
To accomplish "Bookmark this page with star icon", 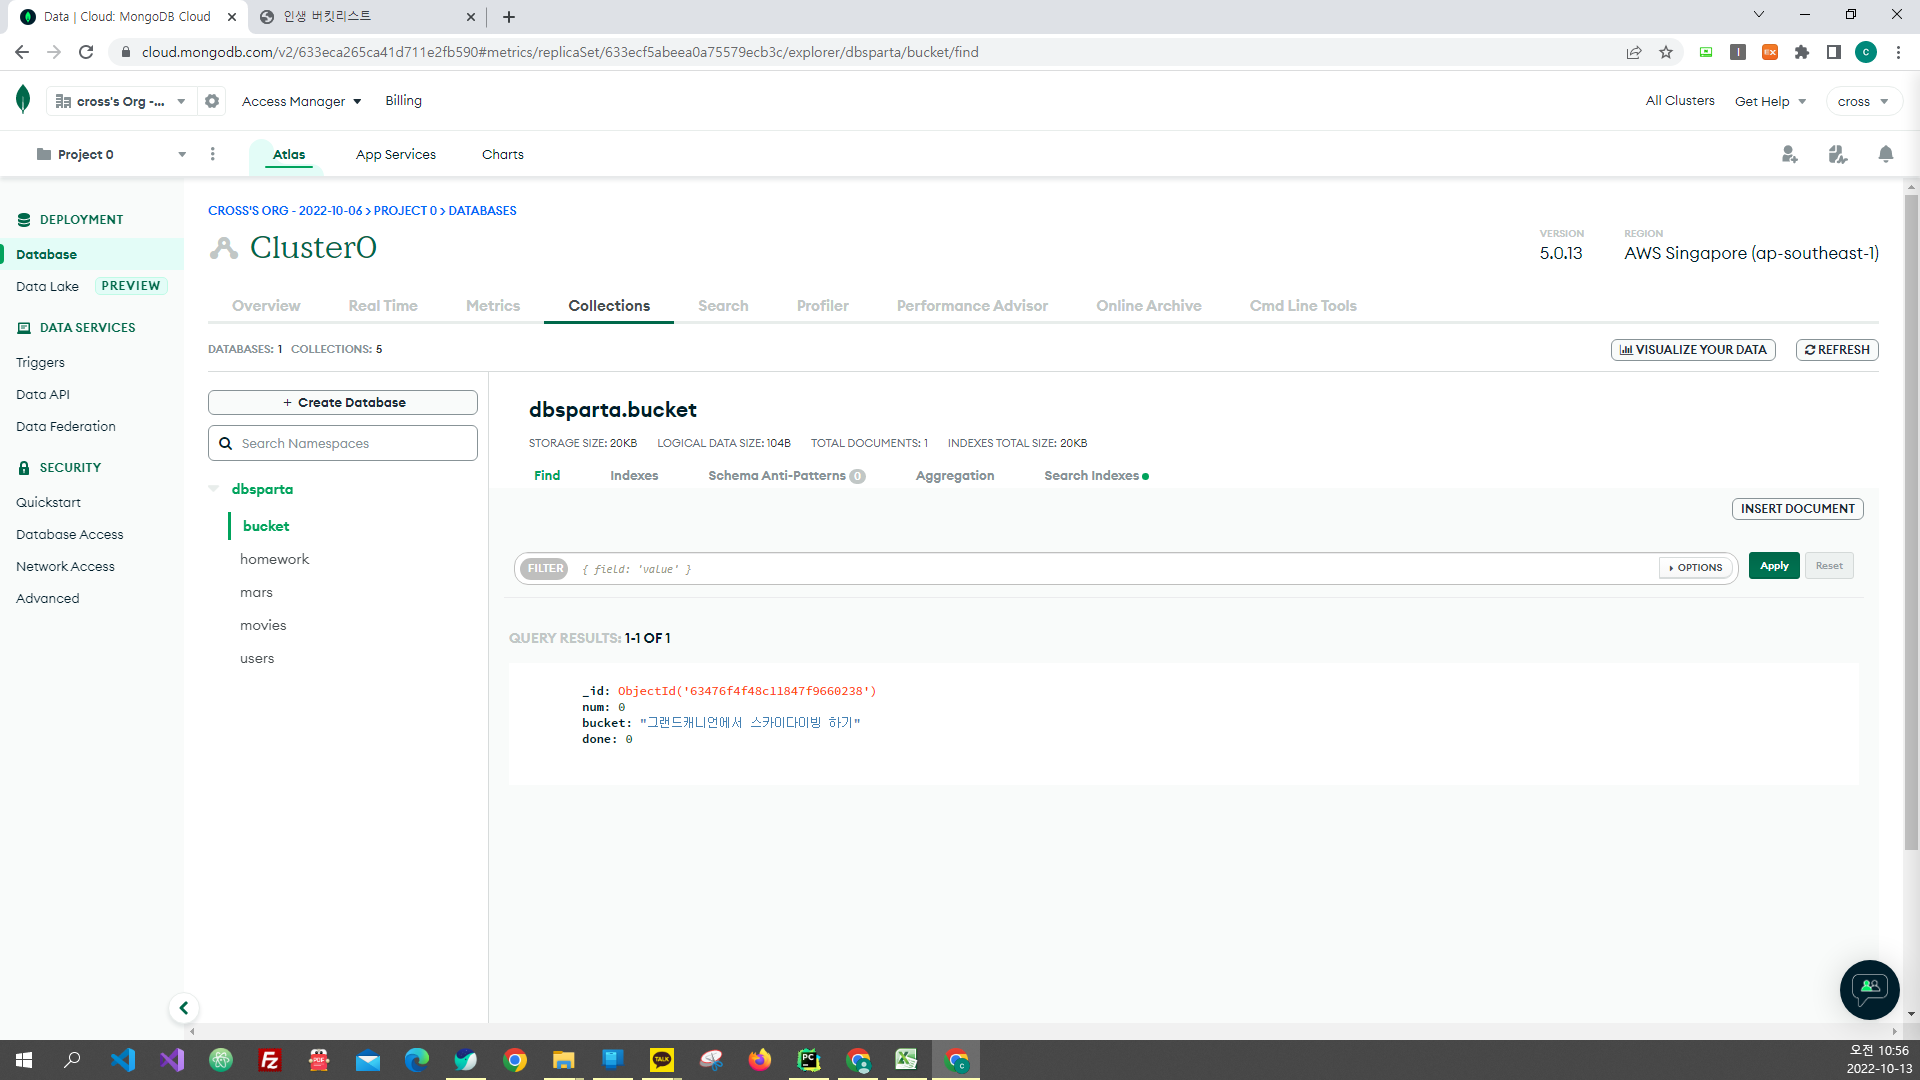I will pos(1666,52).
